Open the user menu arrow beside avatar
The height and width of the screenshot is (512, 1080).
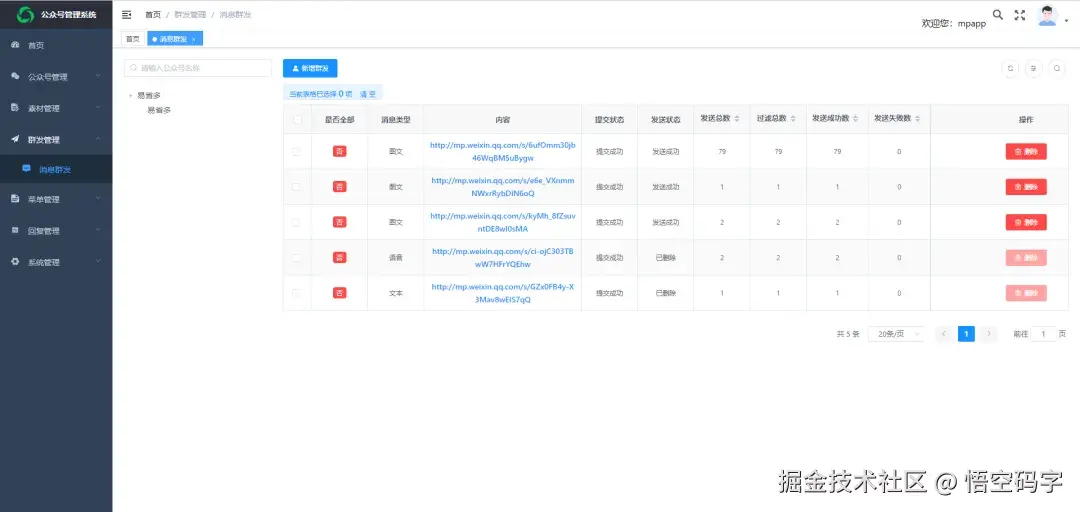pyautogui.click(x=1067, y=21)
